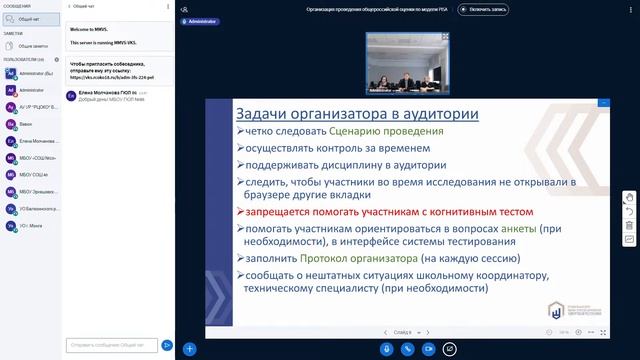This screenshot has width=640, height=360.
Task: Send the chat message
Action: pos(167,345)
